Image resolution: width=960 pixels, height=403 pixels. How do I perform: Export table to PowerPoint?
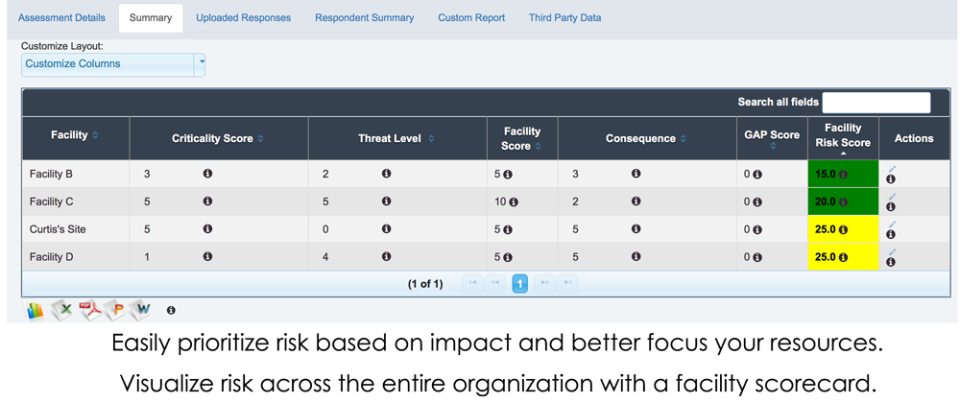click(x=115, y=309)
